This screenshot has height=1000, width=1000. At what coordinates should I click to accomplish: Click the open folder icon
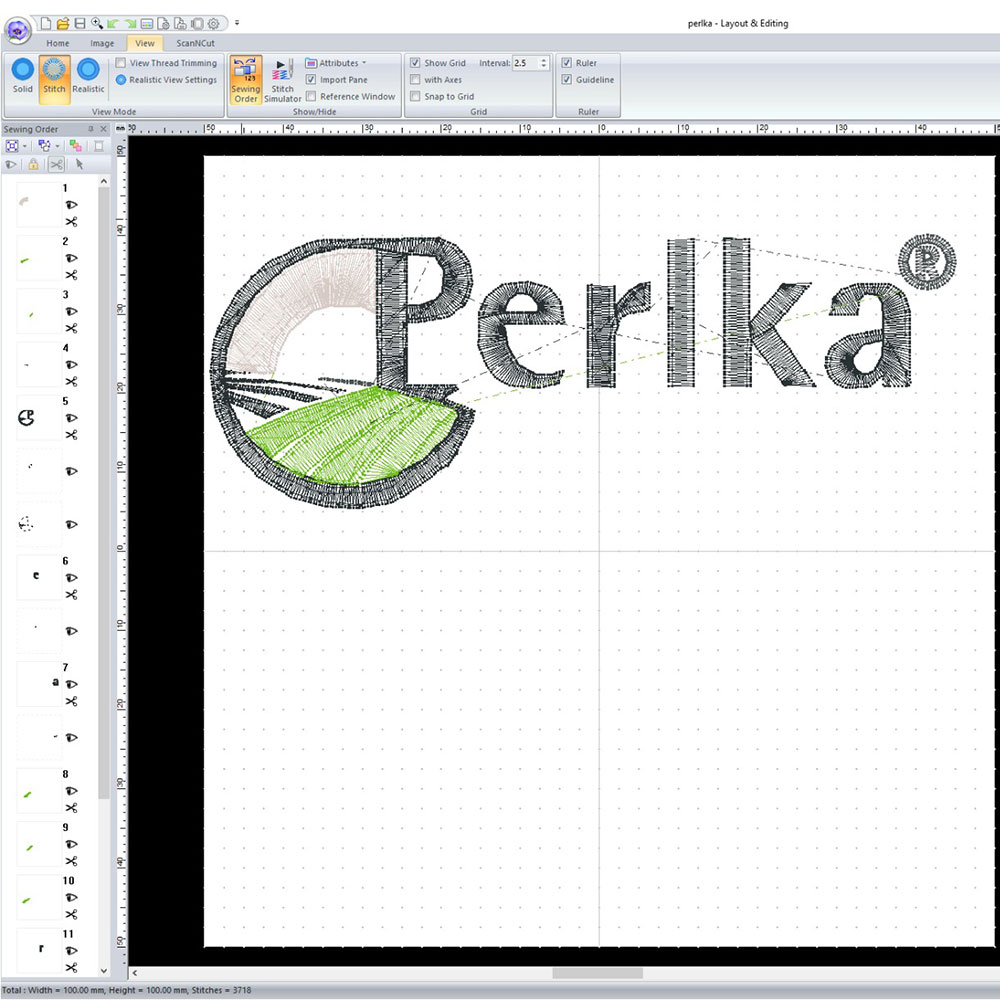click(62, 24)
